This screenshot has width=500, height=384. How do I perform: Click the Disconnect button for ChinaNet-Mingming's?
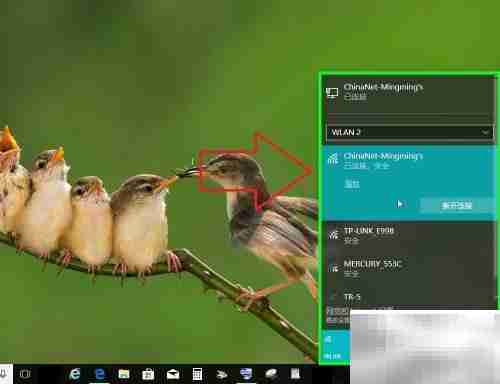[x=457, y=205]
